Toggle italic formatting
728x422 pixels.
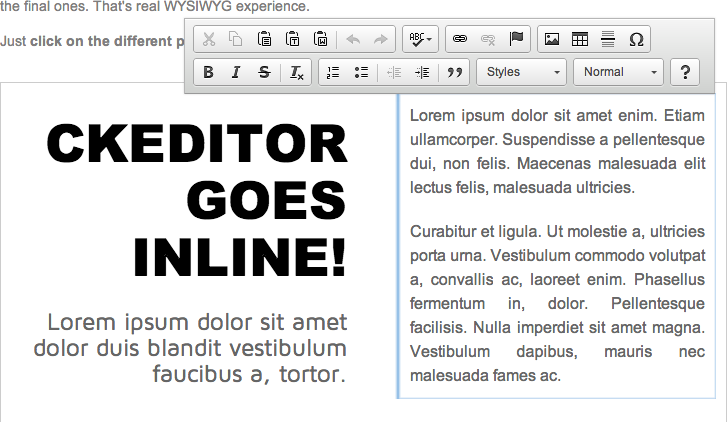pyautogui.click(x=236, y=72)
